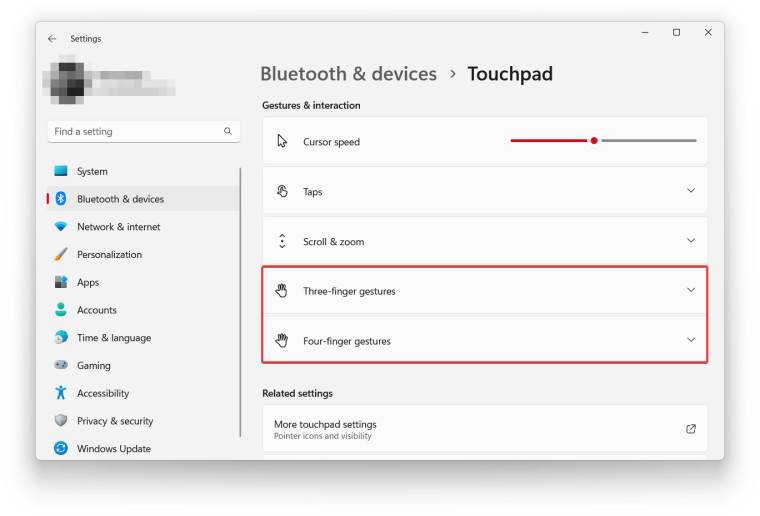Go to Network & internet settings

pos(118,227)
